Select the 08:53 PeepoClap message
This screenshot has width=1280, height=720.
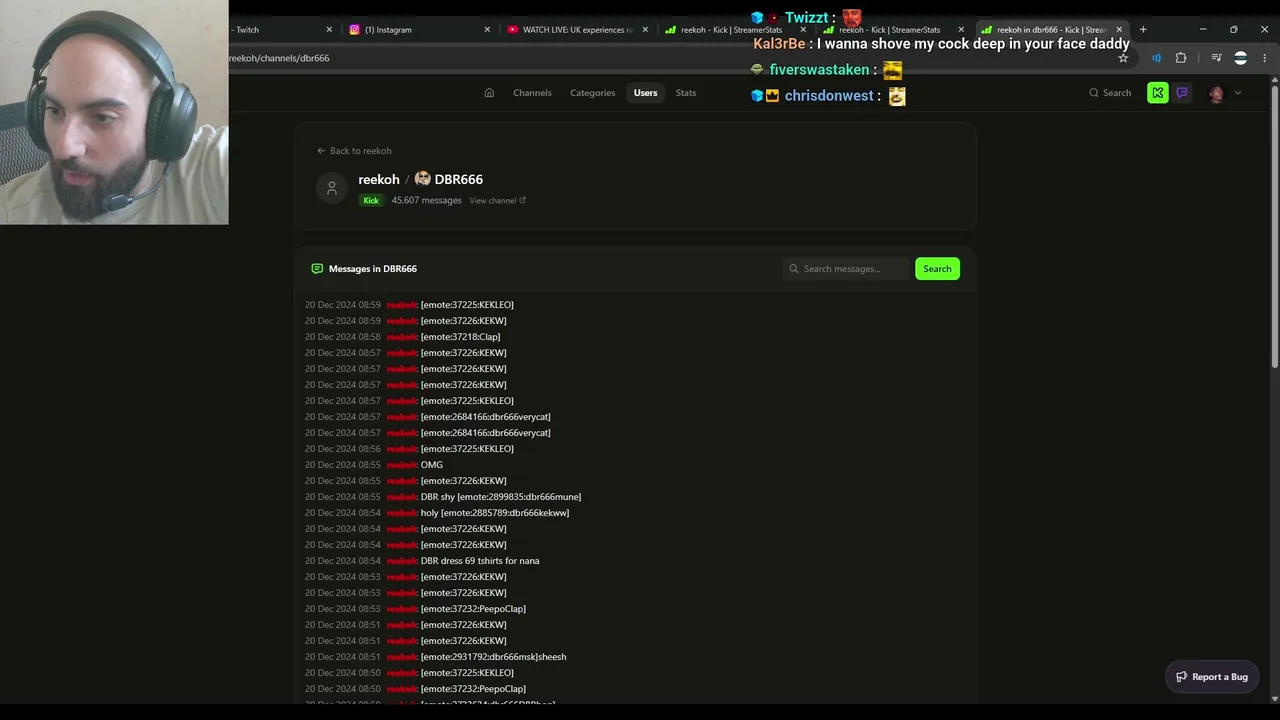coord(473,609)
